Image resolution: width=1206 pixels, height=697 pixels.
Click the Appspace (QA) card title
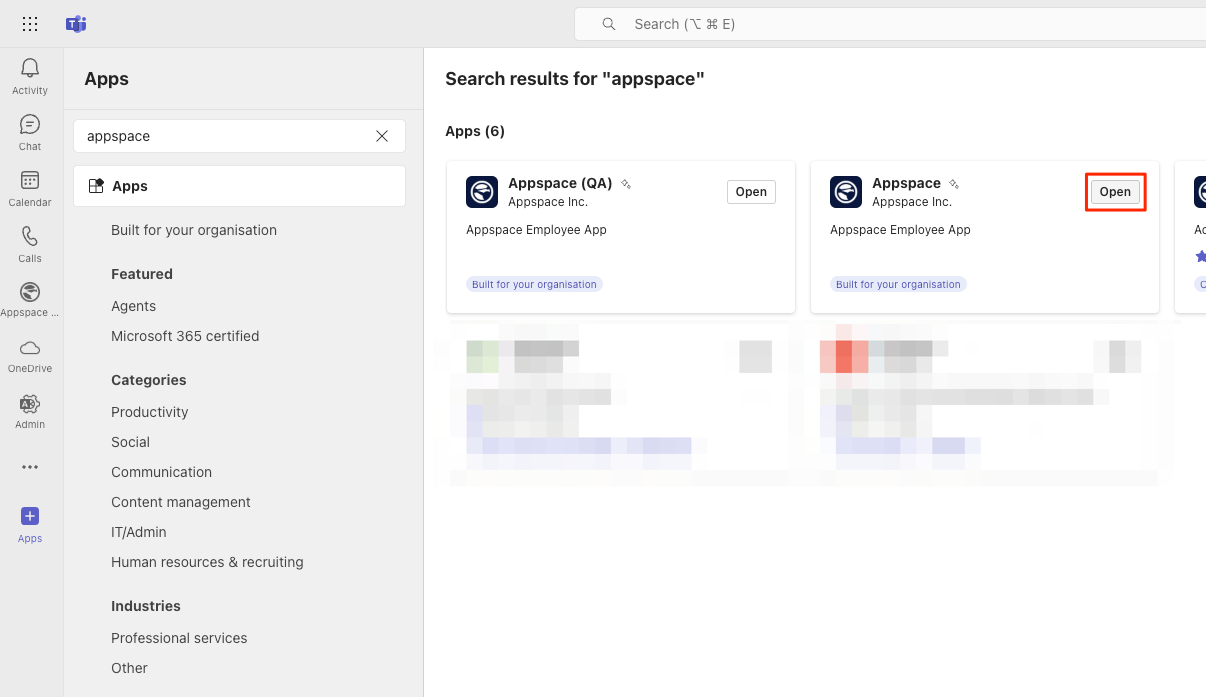(x=560, y=183)
